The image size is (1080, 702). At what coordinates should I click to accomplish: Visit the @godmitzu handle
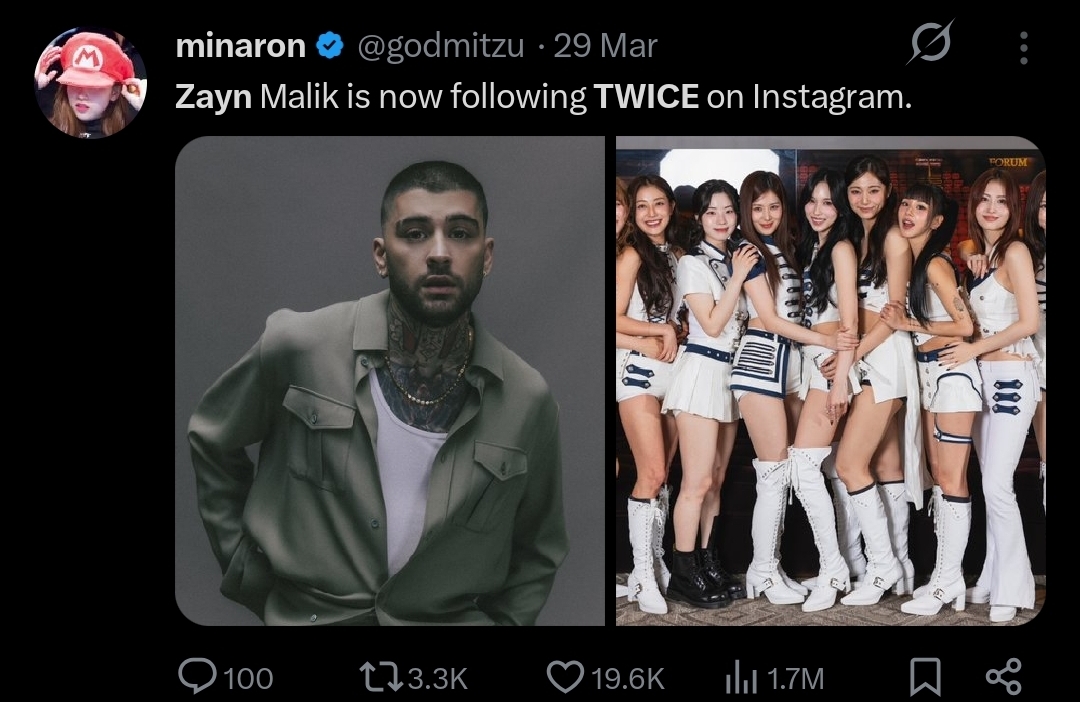click(x=441, y=47)
